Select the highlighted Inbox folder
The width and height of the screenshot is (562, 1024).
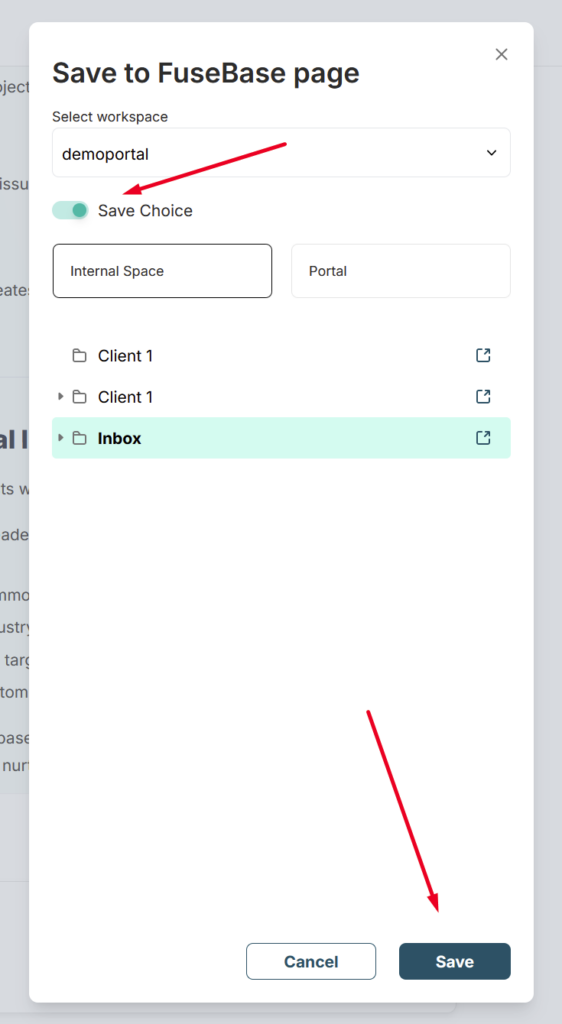coord(281,438)
